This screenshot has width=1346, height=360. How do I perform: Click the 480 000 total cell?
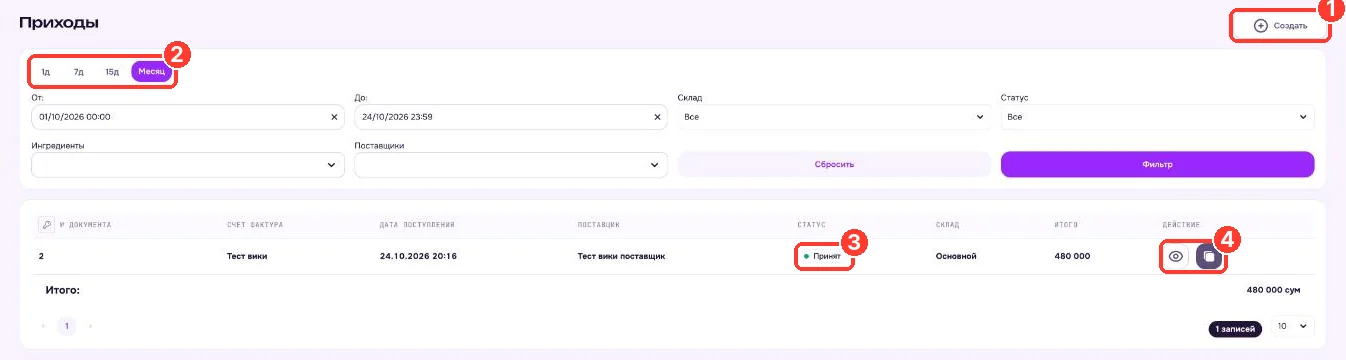(1072, 257)
